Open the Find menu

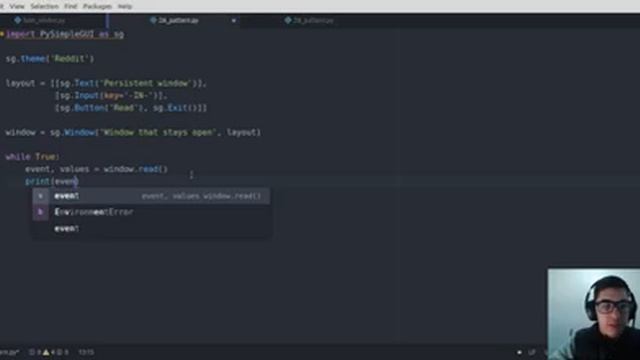point(71,7)
